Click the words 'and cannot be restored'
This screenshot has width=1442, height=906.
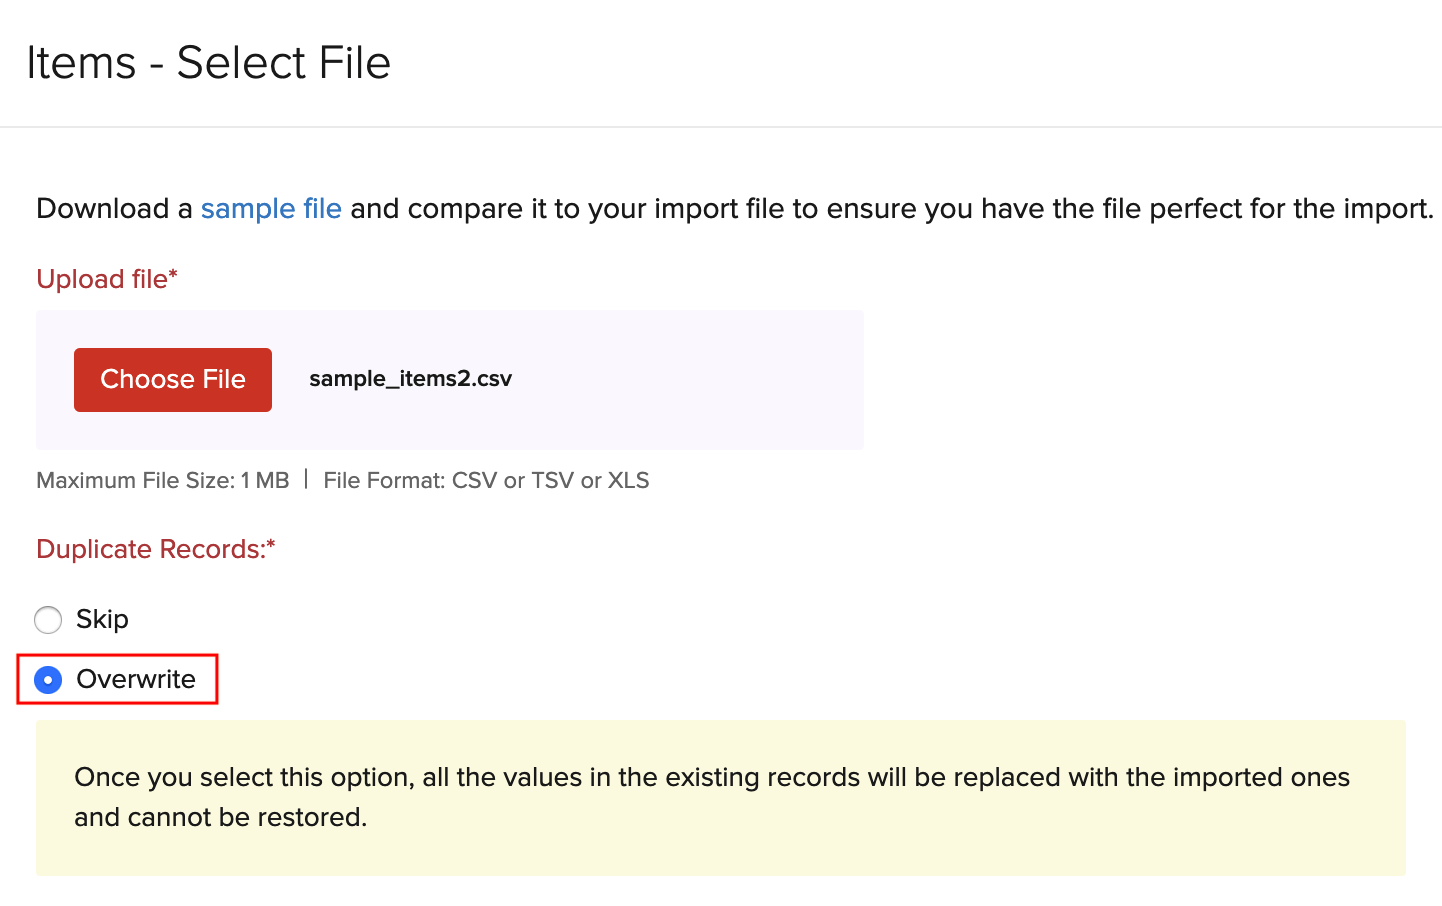pyautogui.click(x=220, y=818)
